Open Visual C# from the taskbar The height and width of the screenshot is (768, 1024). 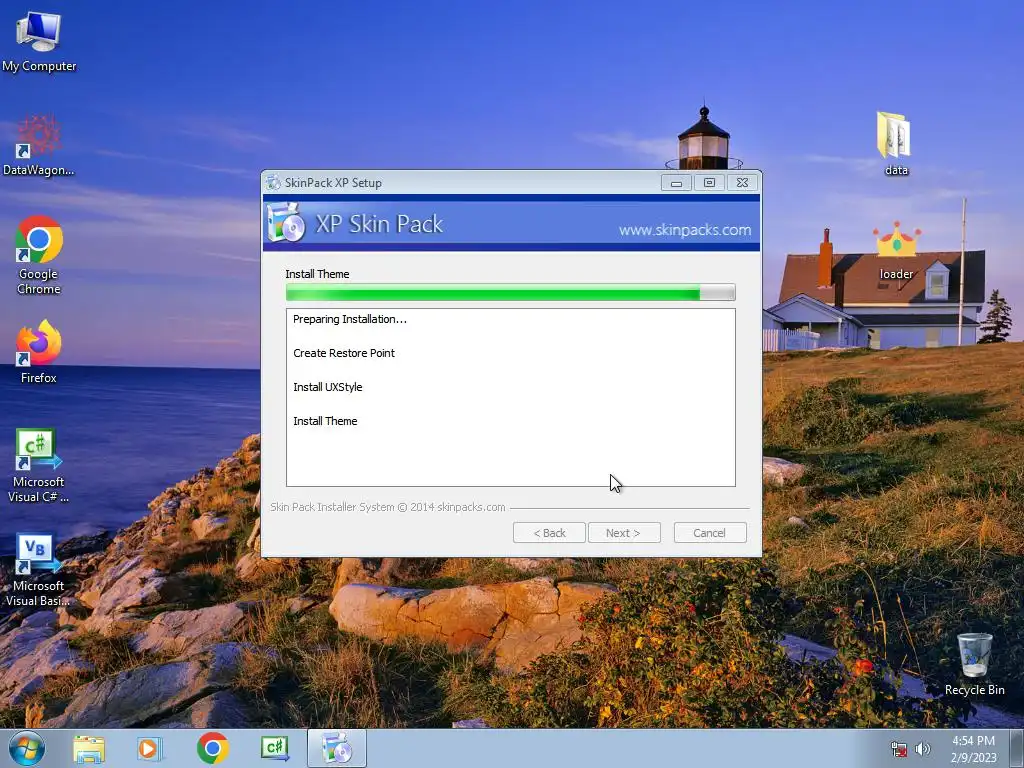(274, 748)
